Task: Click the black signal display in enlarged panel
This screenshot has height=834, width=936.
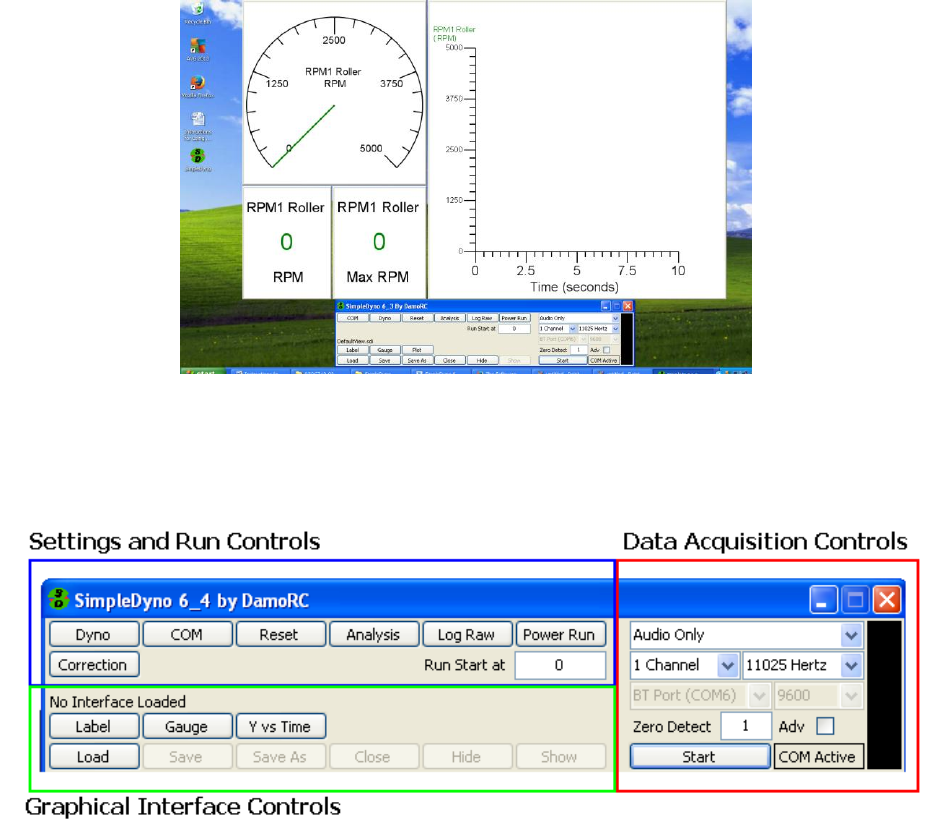Action: 884,695
